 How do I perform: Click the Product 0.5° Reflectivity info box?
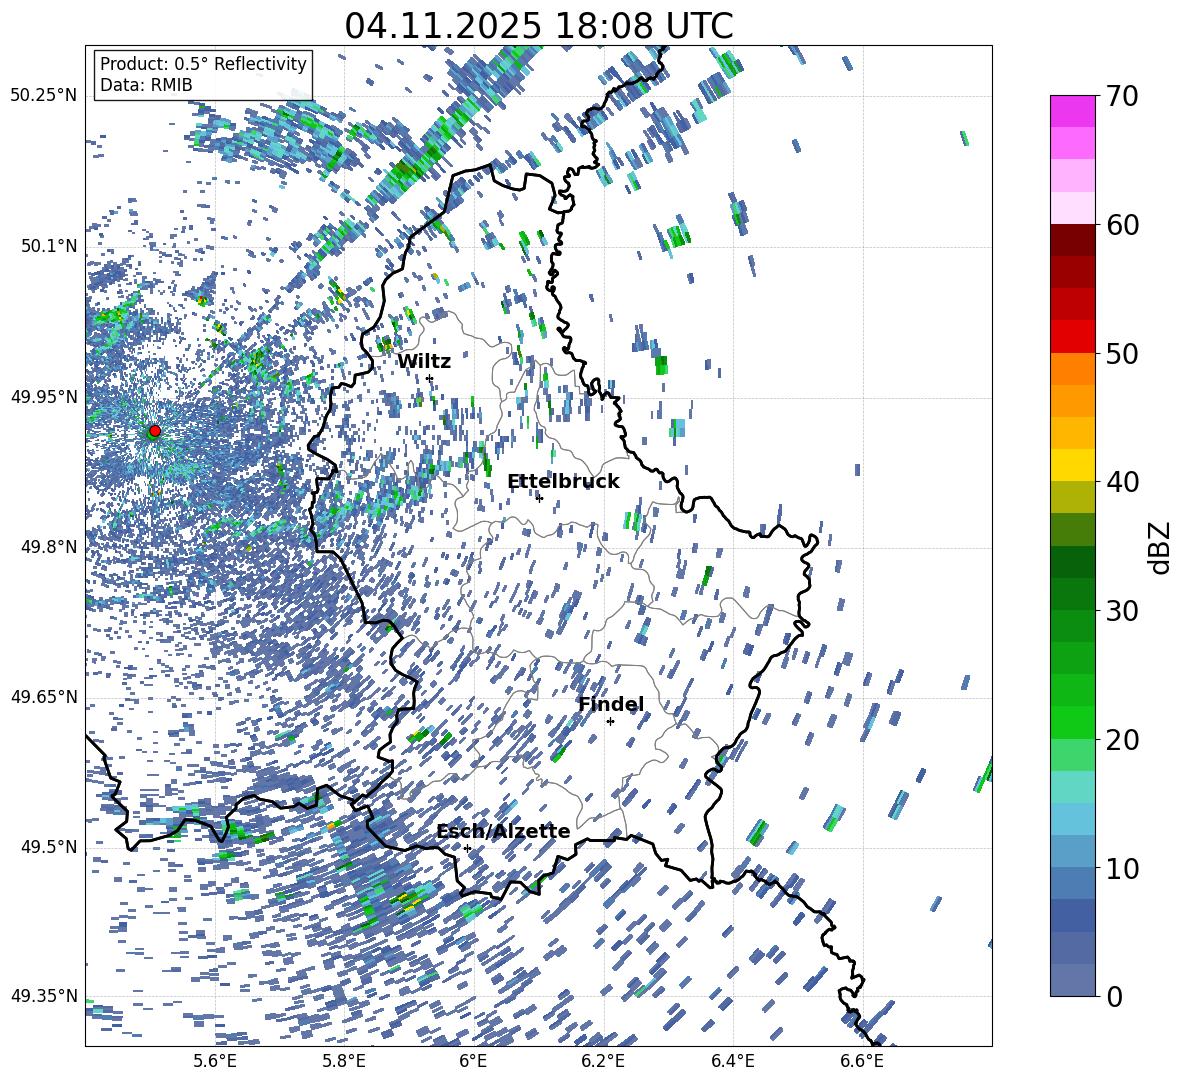pos(203,75)
